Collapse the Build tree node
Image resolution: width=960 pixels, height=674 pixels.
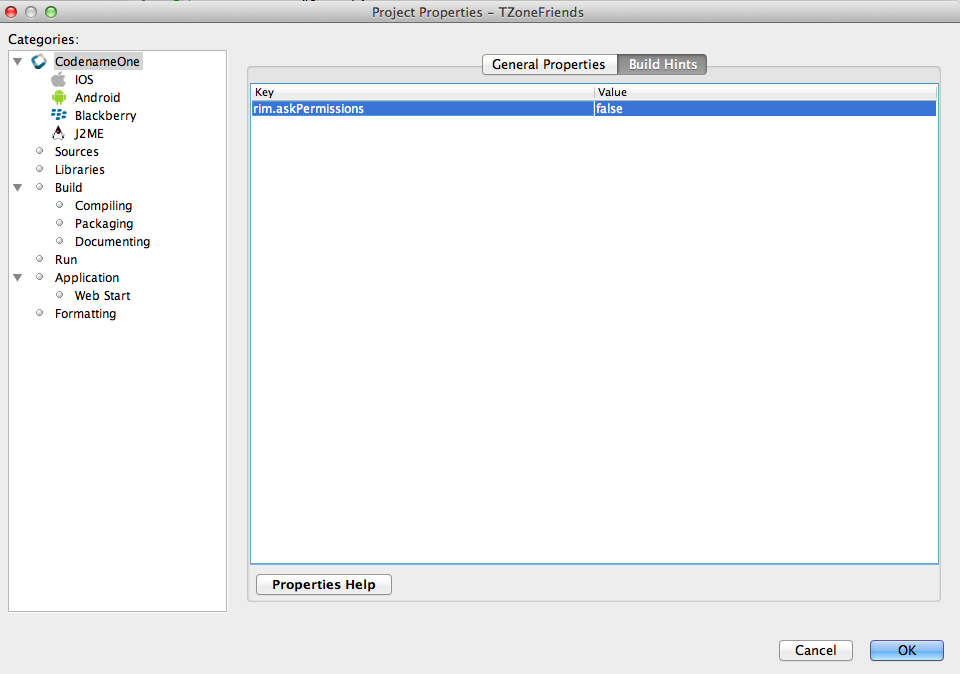[x=17, y=187]
